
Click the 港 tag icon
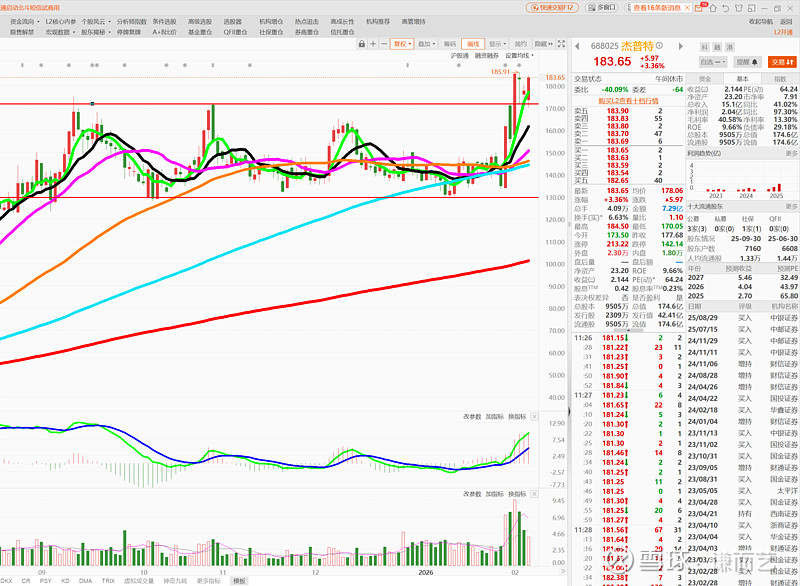pos(730,47)
